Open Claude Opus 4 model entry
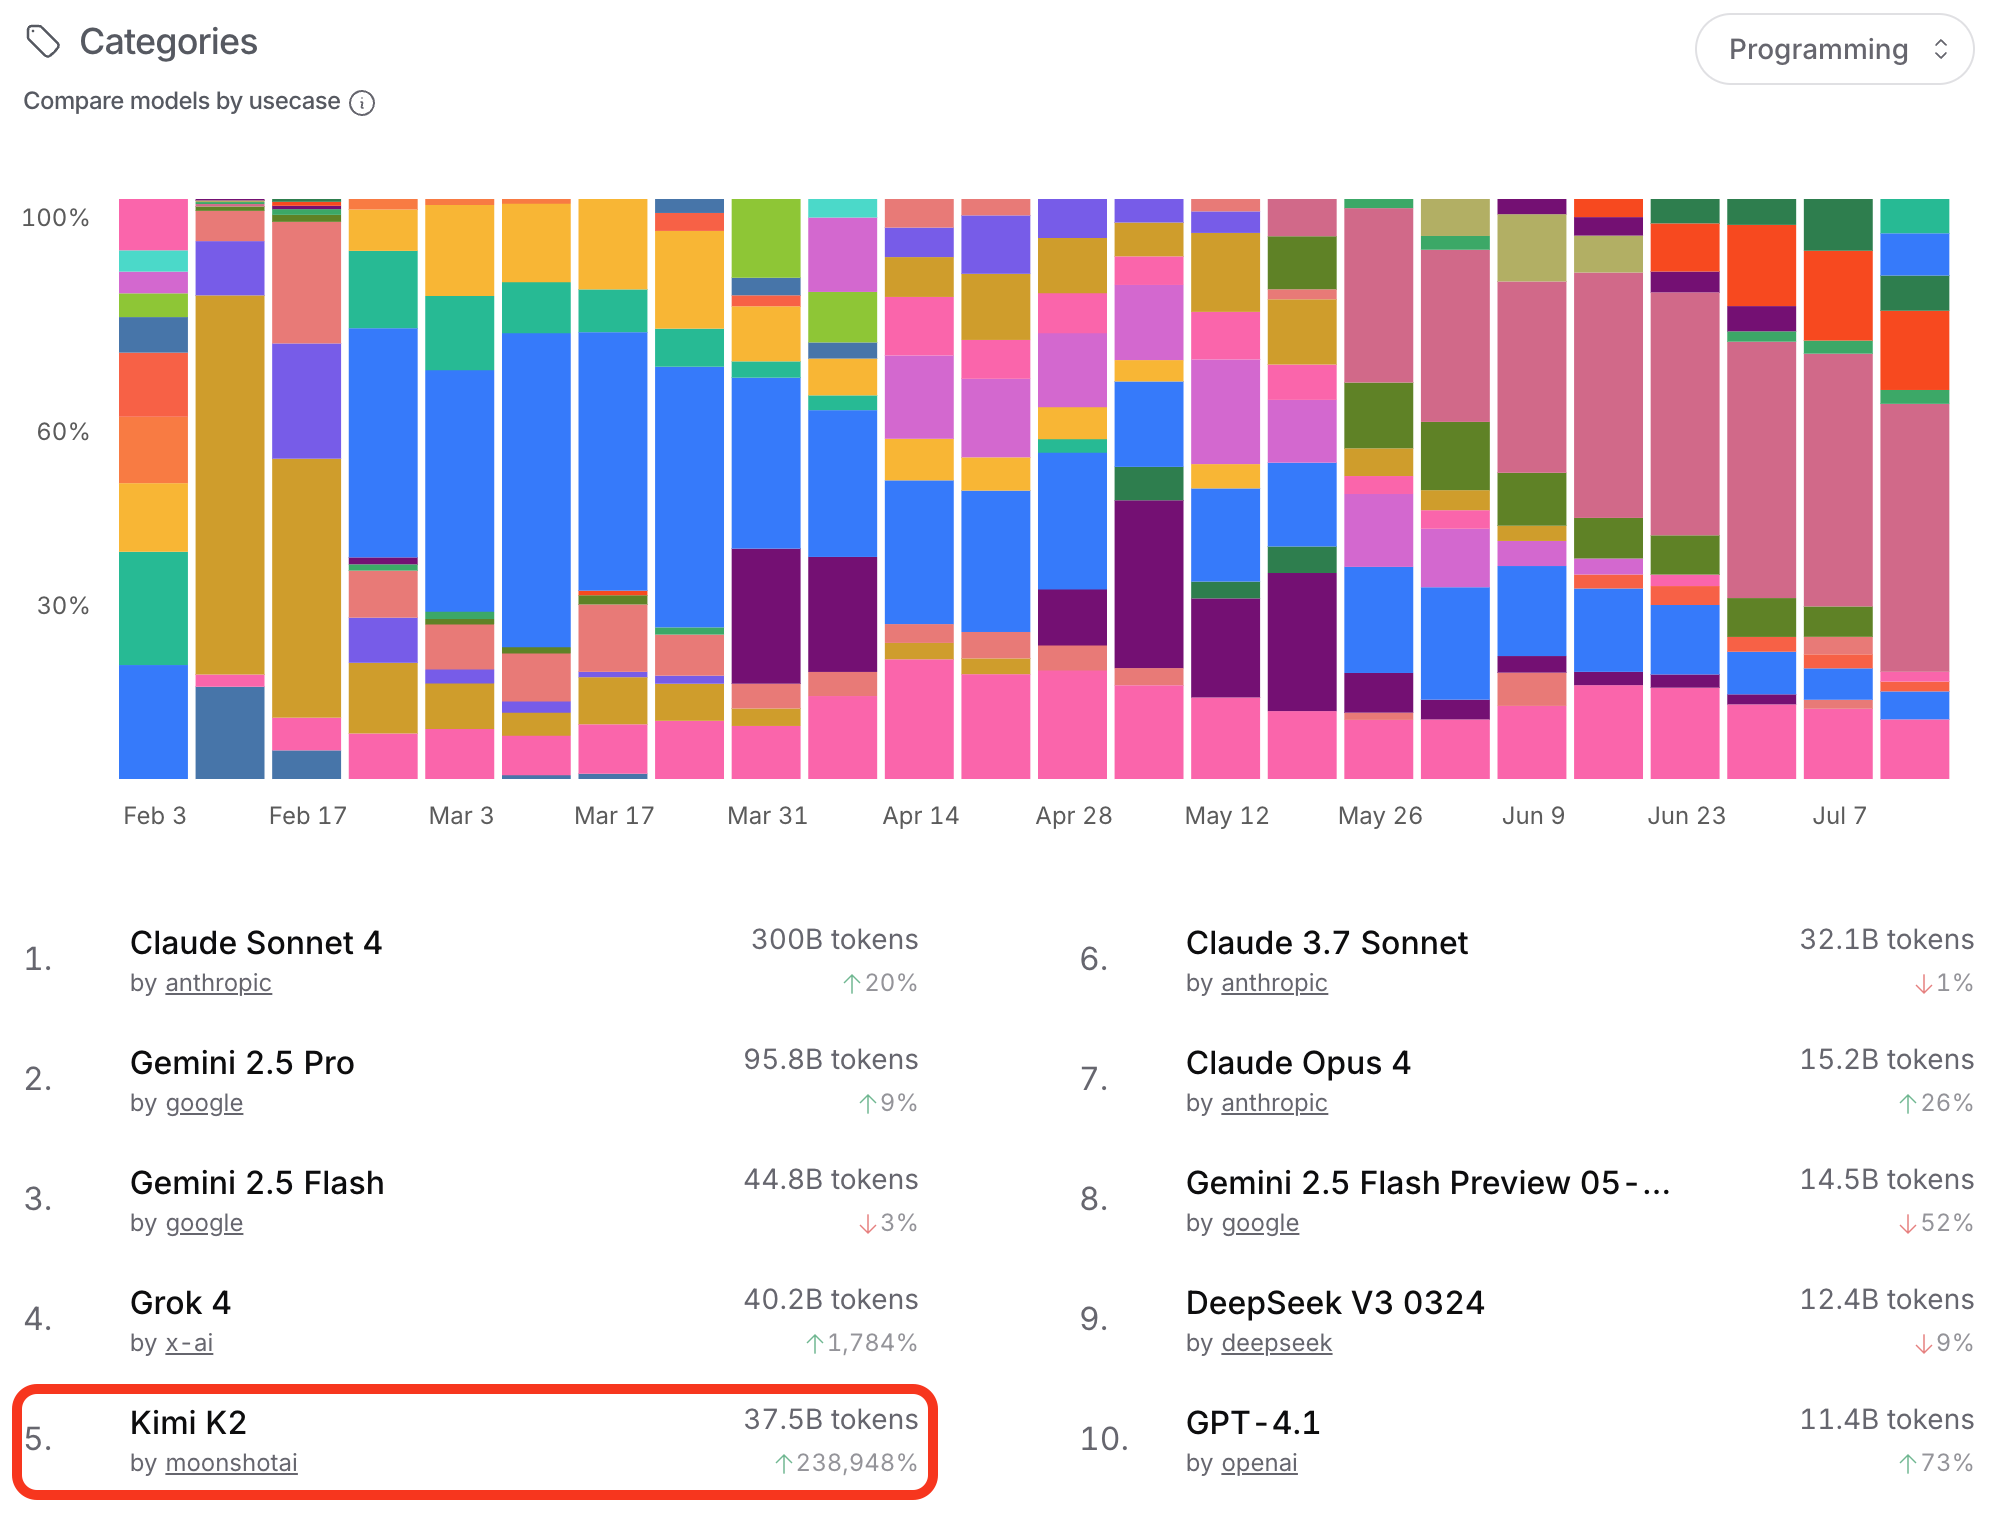This screenshot has height=1514, width=2008. (1297, 1062)
